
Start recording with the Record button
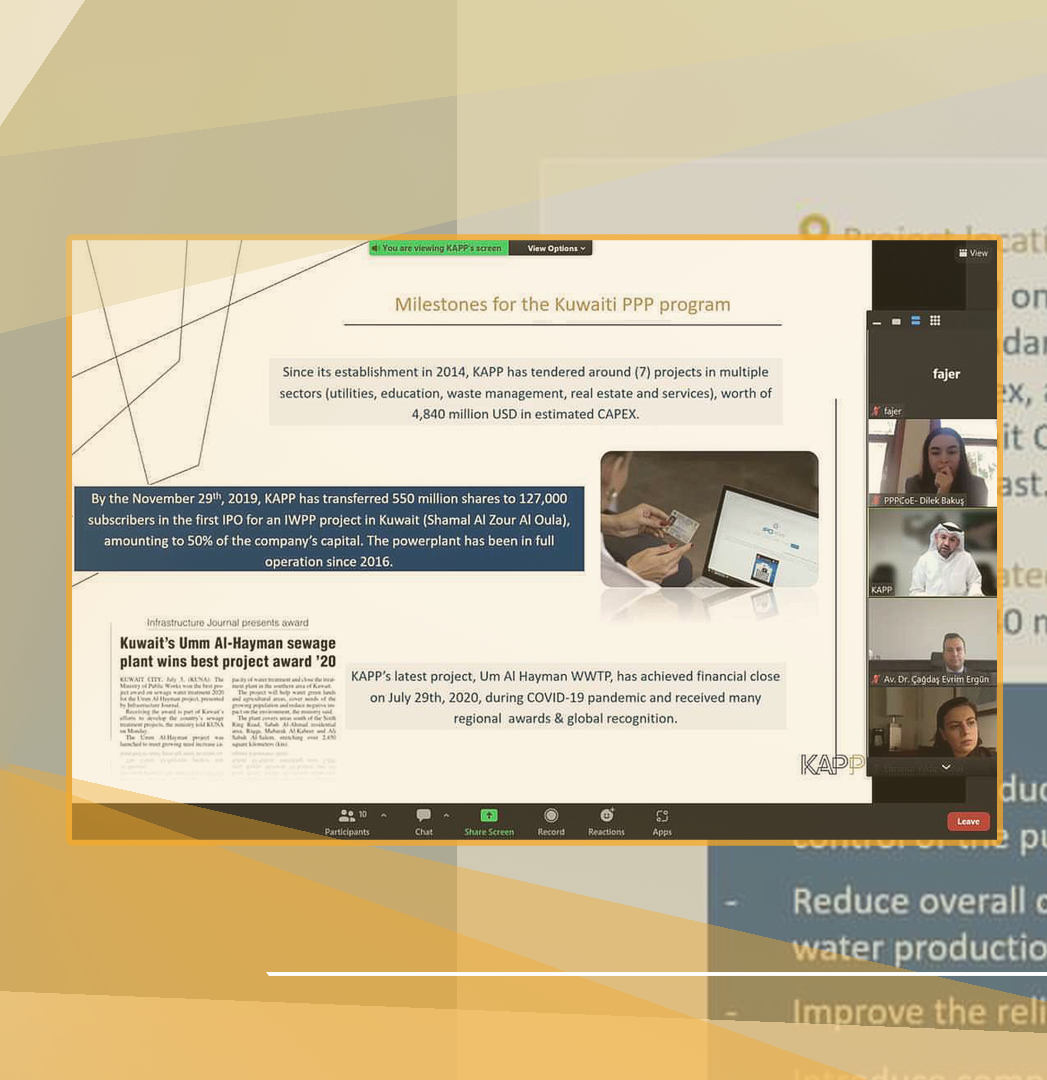[x=551, y=822]
